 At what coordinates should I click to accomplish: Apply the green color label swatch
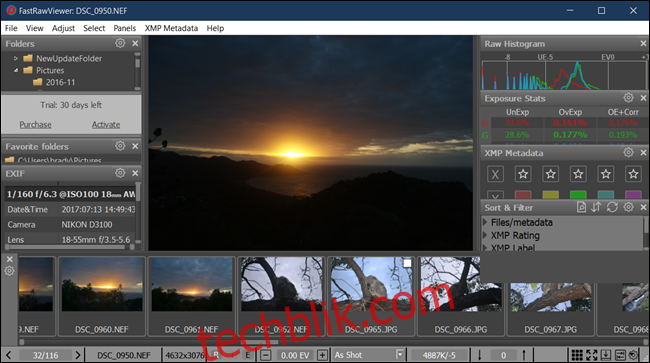point(578,194)
